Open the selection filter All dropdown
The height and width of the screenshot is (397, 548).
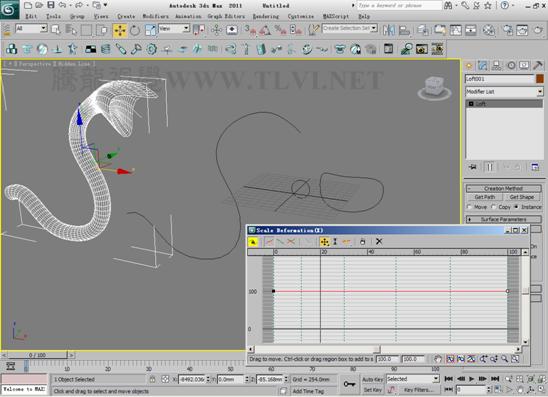31,29
